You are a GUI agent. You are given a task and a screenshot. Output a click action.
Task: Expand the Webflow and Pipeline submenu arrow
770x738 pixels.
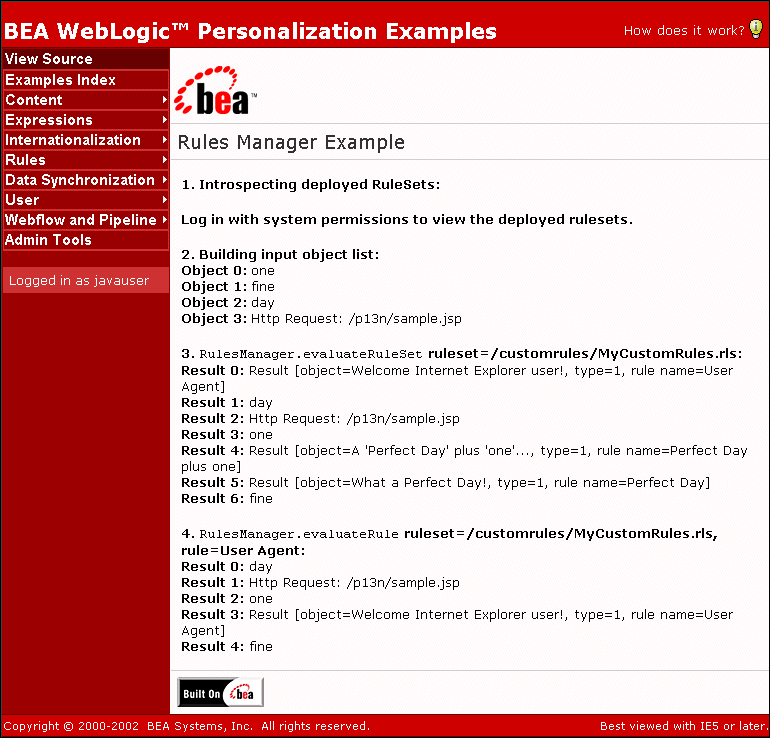click(165, 219)
